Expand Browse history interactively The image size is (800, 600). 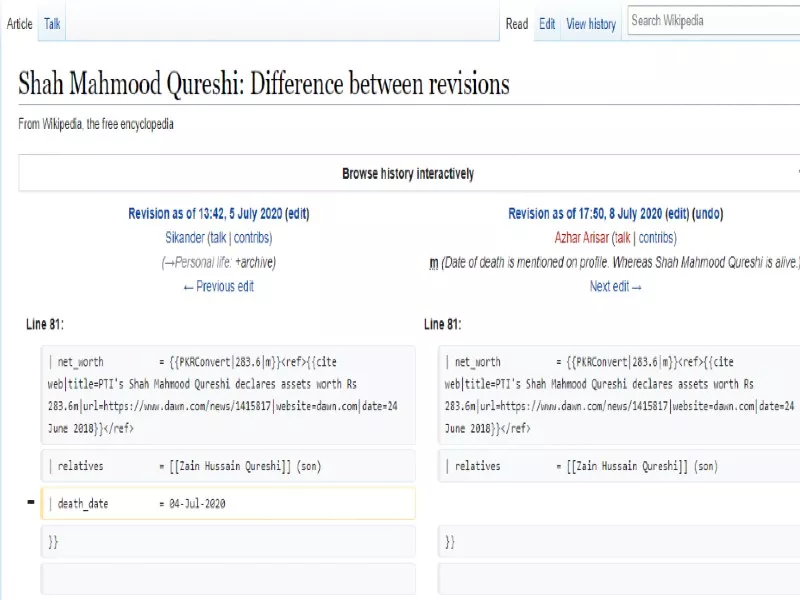point(409,173)
